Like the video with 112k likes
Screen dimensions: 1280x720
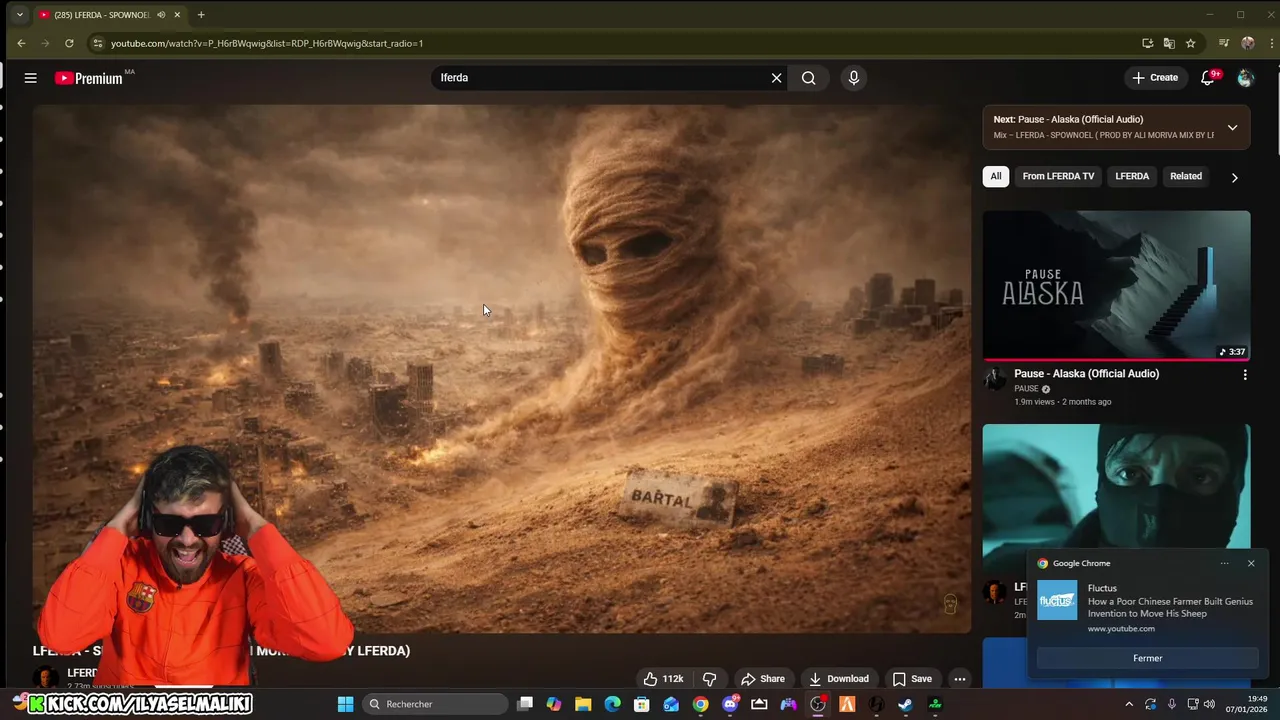pyautogui.click(x=663, y=679)
